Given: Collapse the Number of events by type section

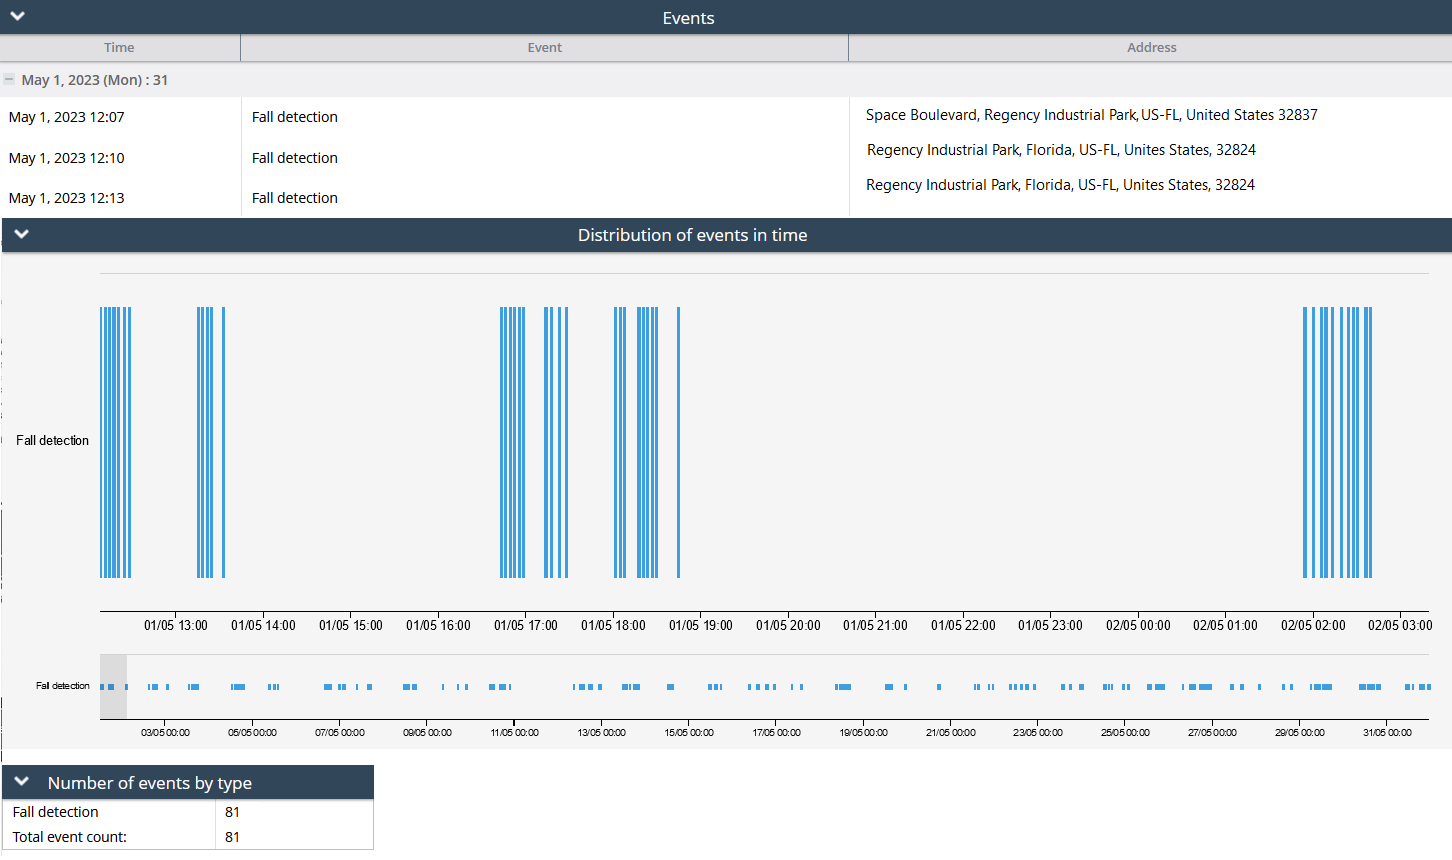Looking at the screenshot, I should 21,782.
